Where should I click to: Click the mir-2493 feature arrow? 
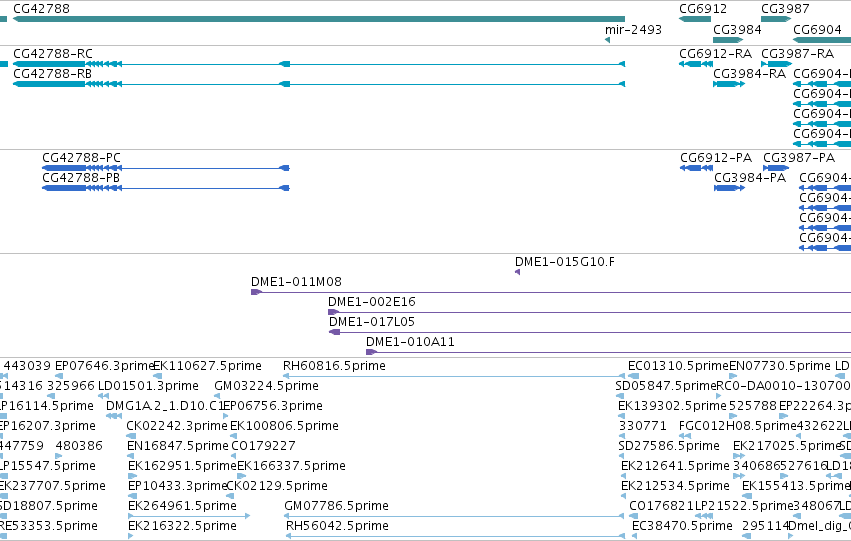tap(607, 40)
